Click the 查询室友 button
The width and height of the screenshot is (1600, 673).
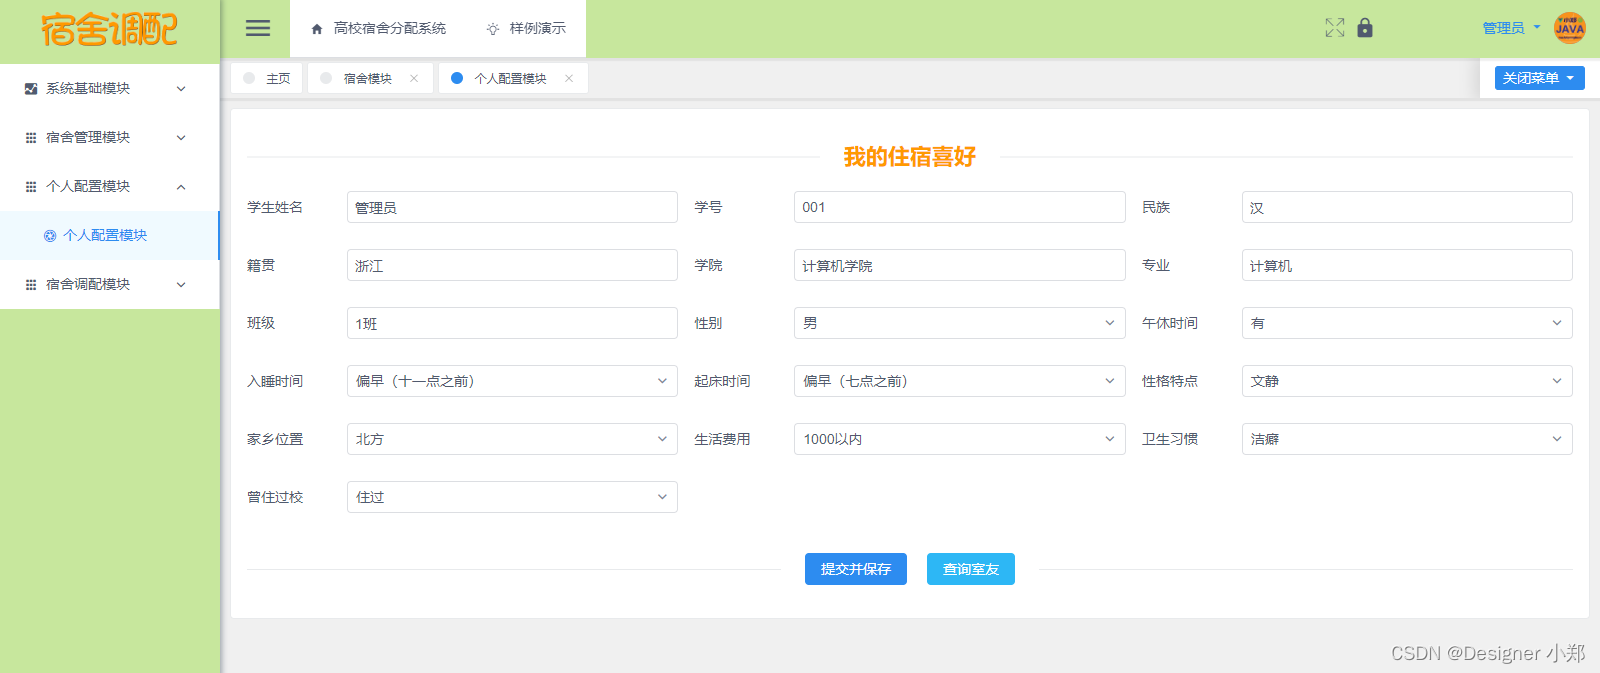tap(971, 569)
